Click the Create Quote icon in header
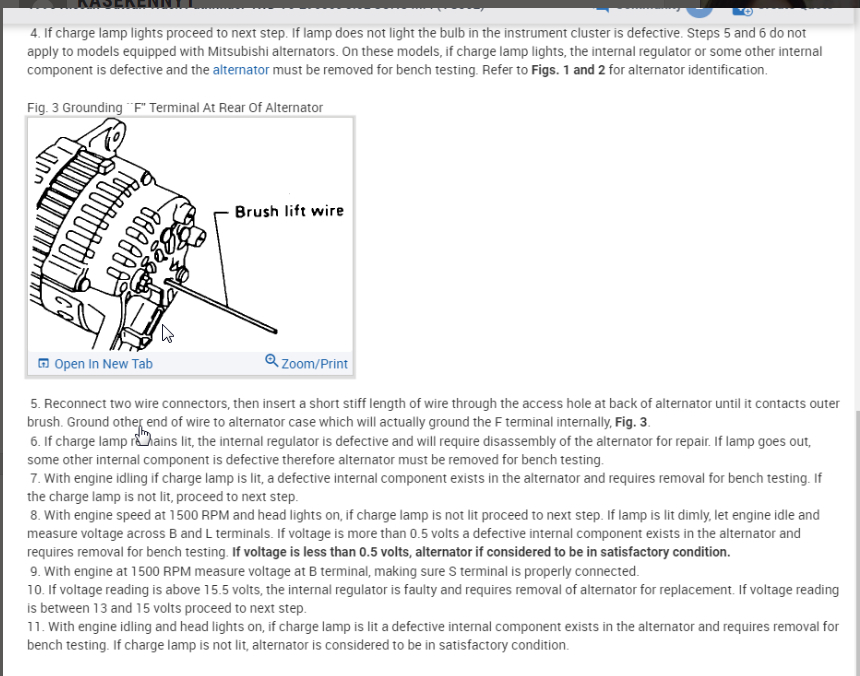 point(742,8)
